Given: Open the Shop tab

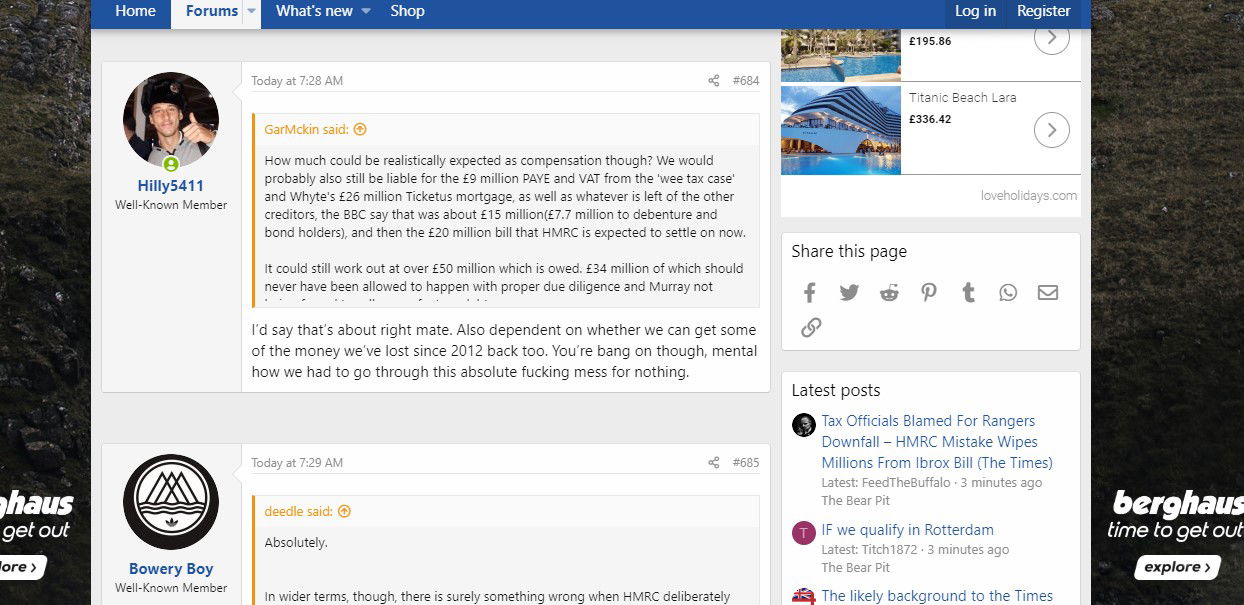Looking at the screenshot, I should point(407,12).
